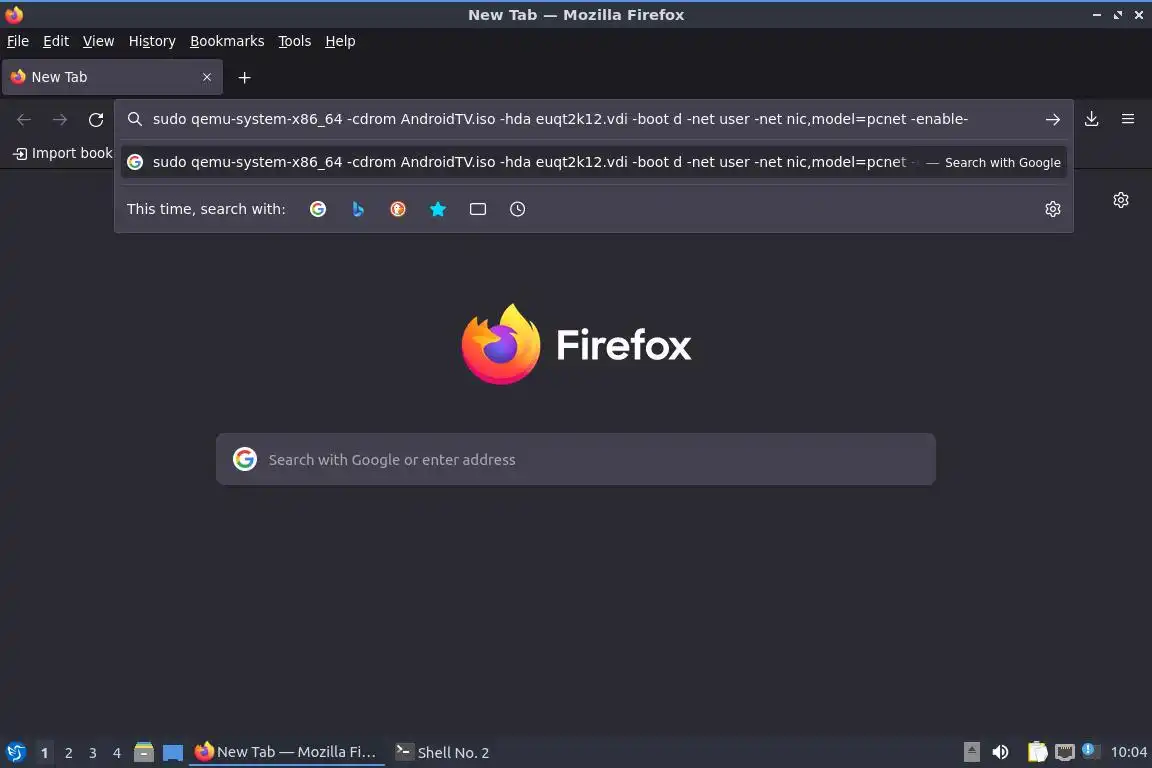Open the File menu
This screenshot has height=768, width=1152.
[18, 41]
